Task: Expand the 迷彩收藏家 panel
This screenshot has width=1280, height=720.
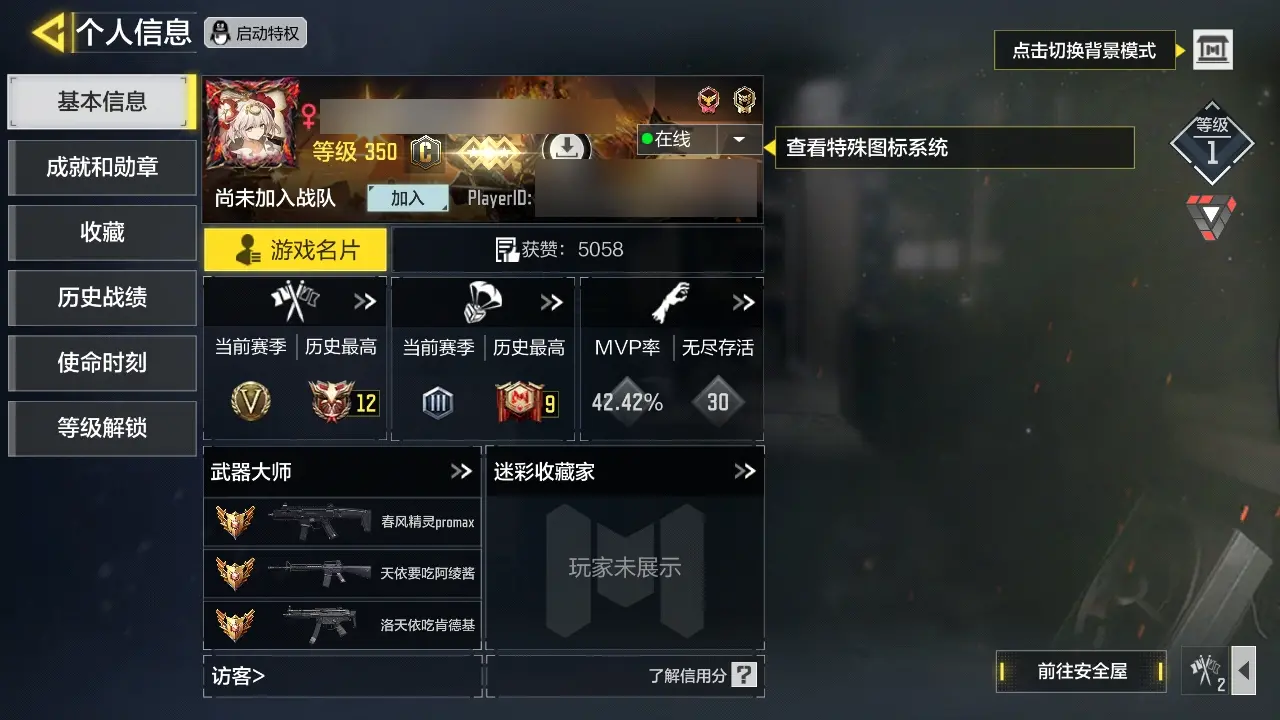Action: pos(745,471)
